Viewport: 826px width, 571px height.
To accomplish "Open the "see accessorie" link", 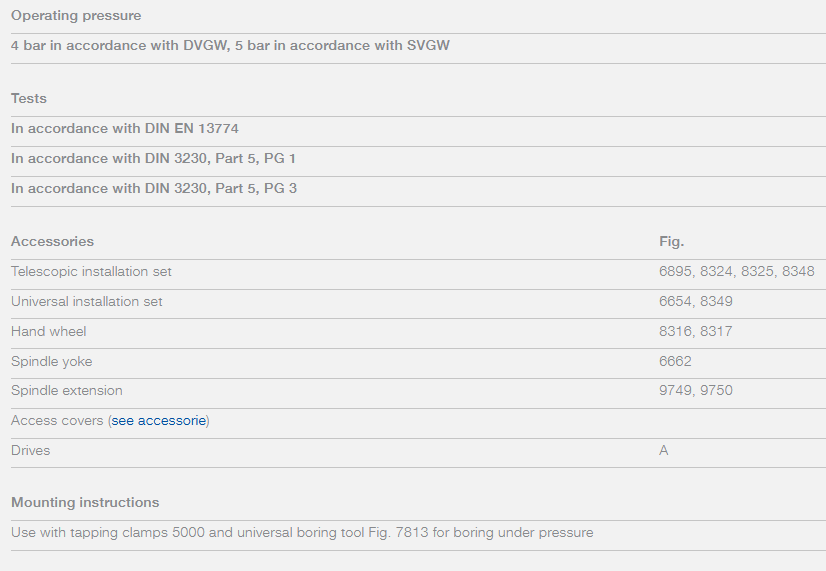I will [x=159, y=421].
